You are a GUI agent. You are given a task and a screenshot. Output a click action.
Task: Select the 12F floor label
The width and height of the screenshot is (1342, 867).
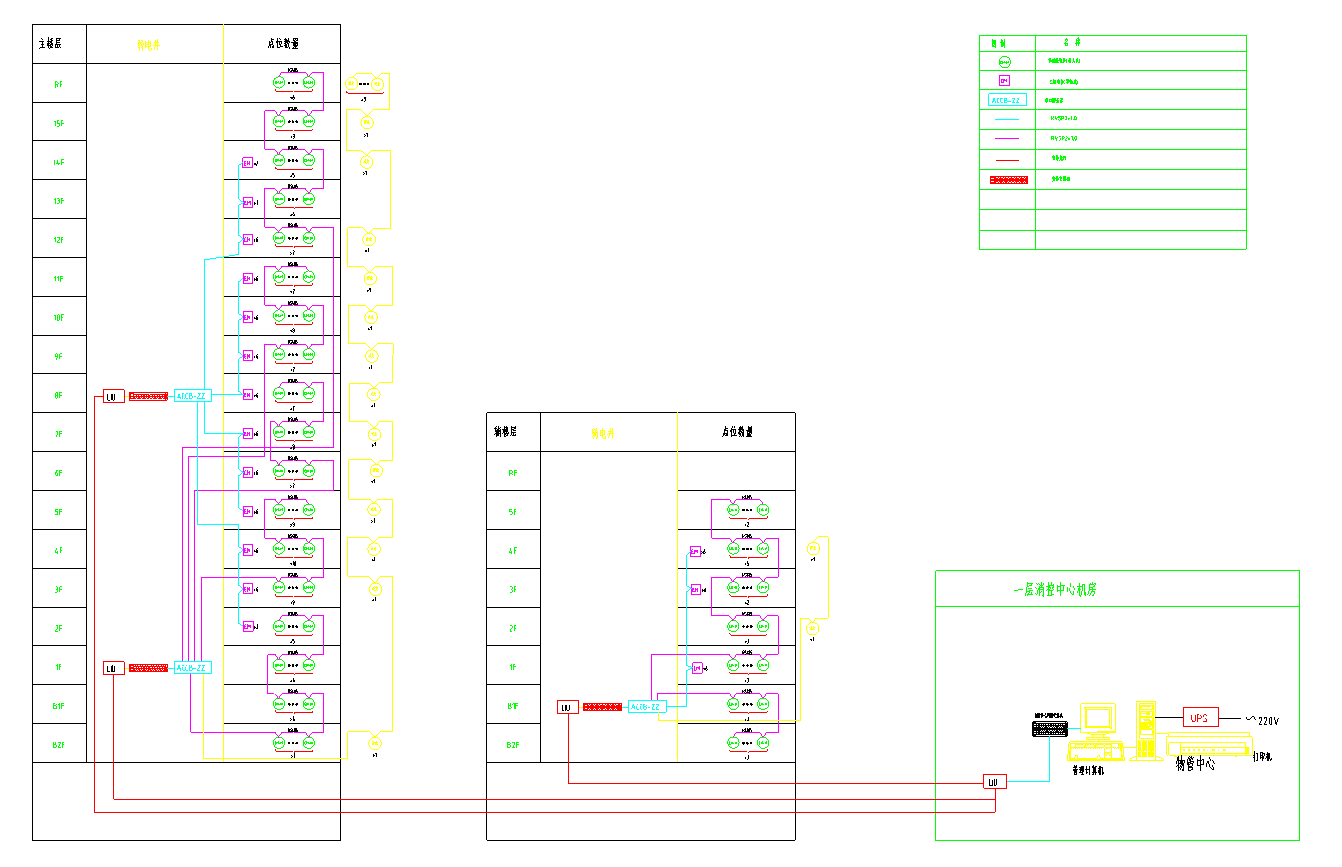pyautogui.click(x=59, y=240)
